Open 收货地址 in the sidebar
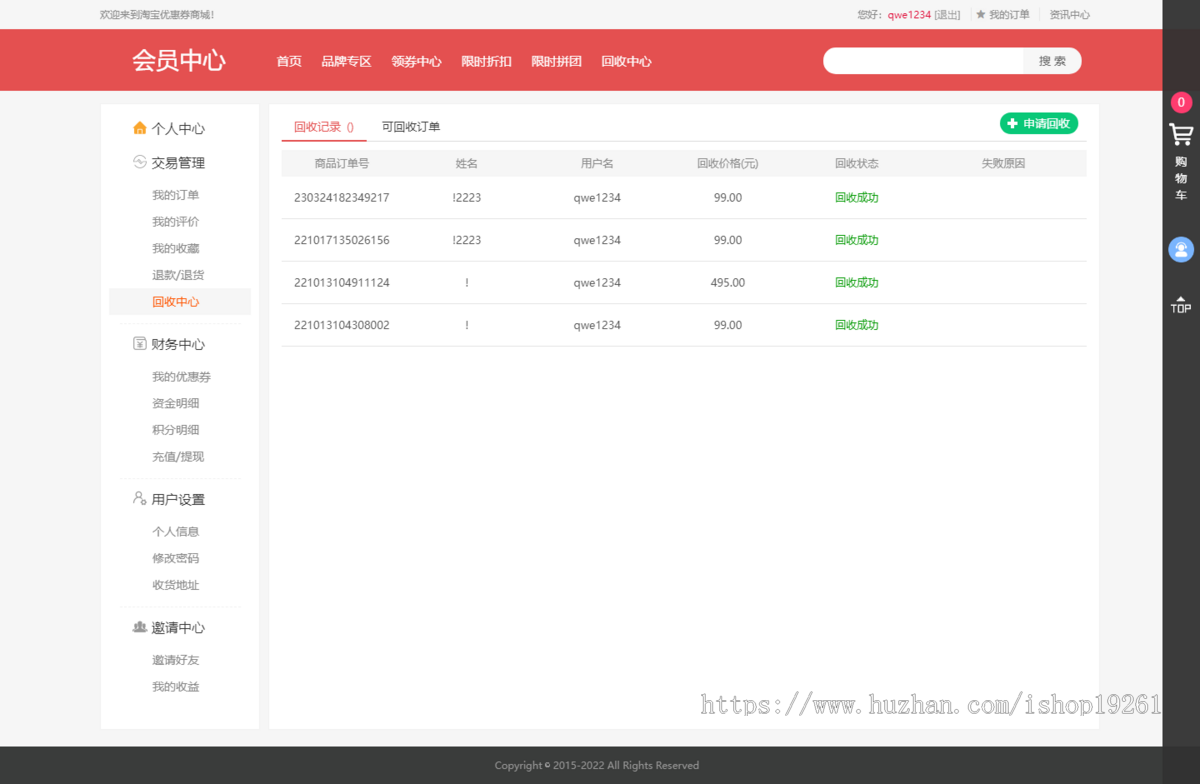Image resolution: width=1200 pixels, height=784 pixels. pos(175,585)
